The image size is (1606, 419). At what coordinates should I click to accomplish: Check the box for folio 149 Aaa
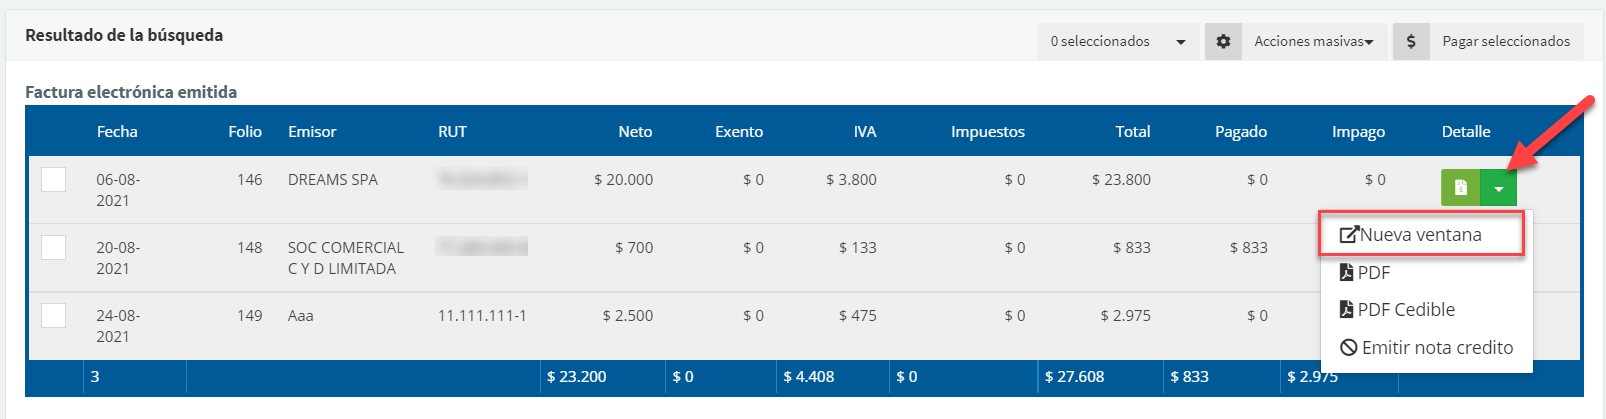(x=54, y=316)
